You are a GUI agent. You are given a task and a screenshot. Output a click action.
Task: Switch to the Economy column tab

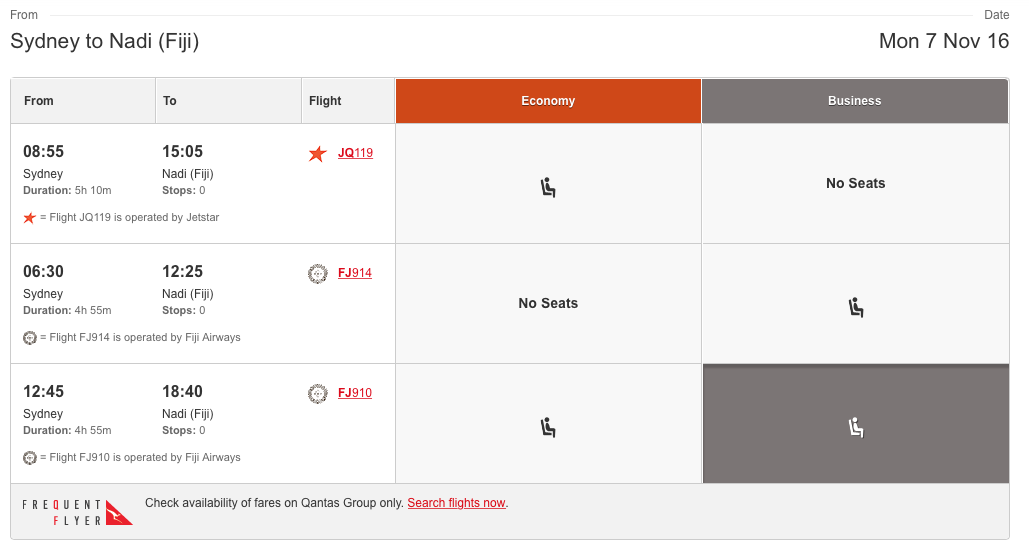click(x=548, y=101)
